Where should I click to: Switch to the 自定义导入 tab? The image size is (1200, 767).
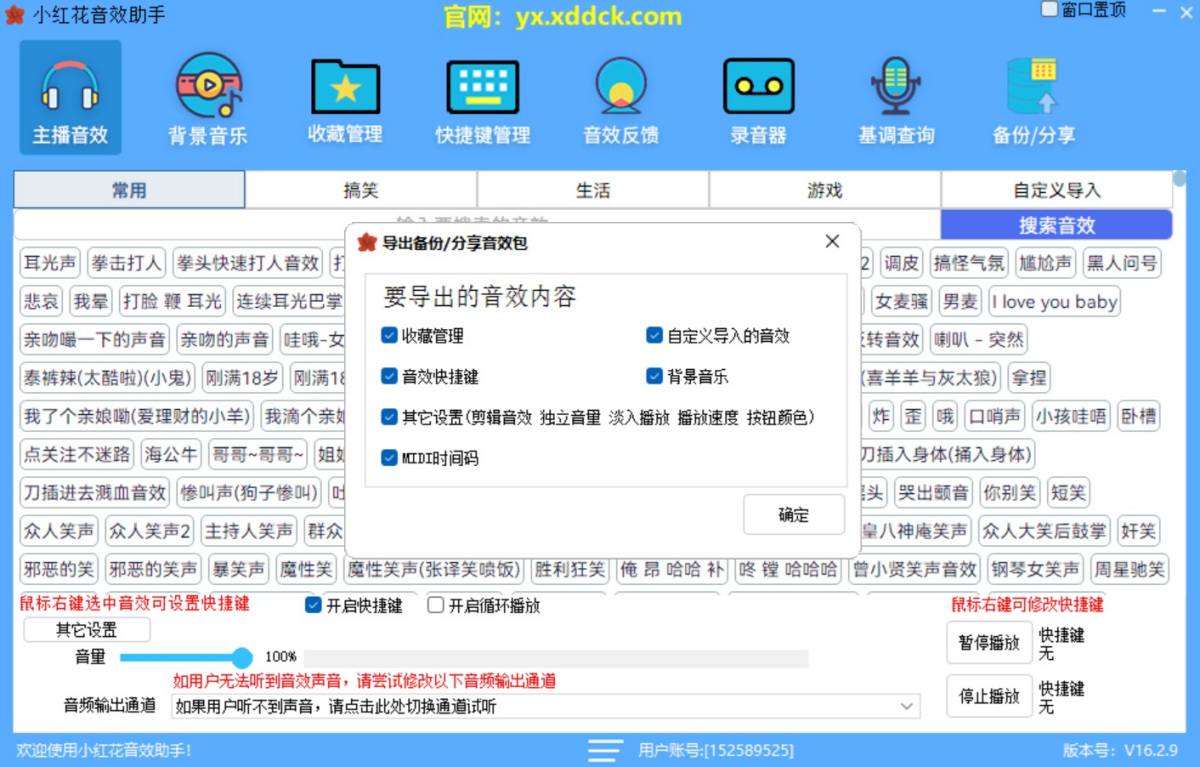pos(1054,189)
